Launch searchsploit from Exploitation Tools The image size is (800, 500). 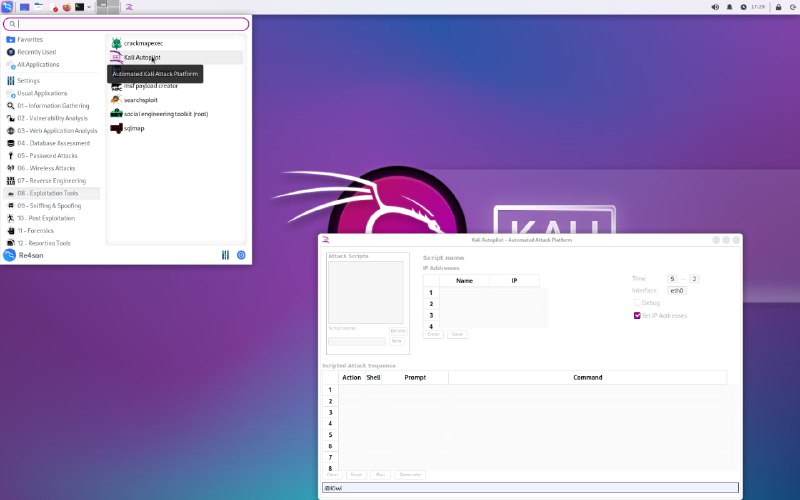141,100
